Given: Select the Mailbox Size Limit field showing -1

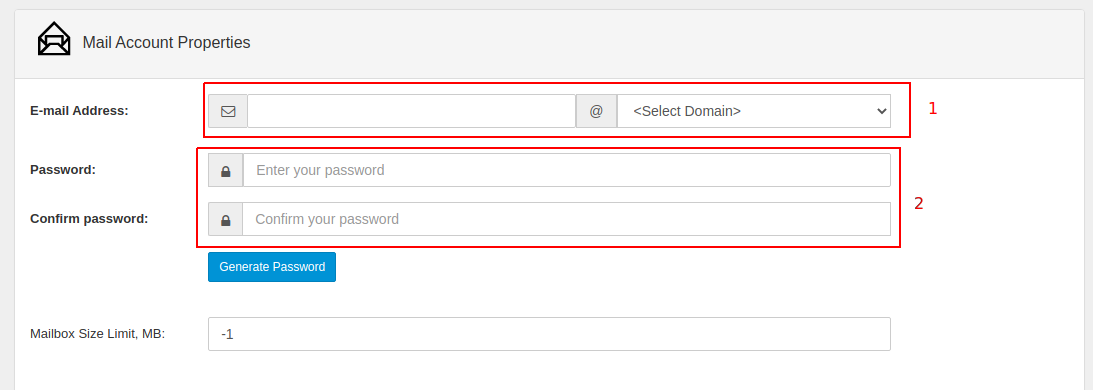Looking at the screenshot, I should [x=549, y=334].
